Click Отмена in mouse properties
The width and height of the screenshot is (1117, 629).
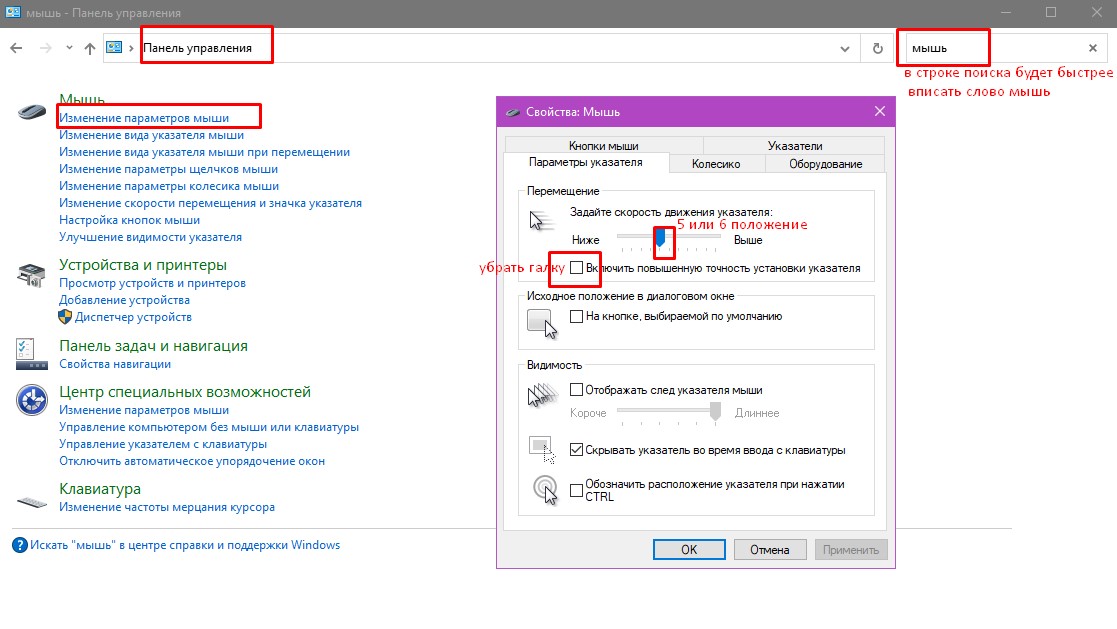[769, 550]
